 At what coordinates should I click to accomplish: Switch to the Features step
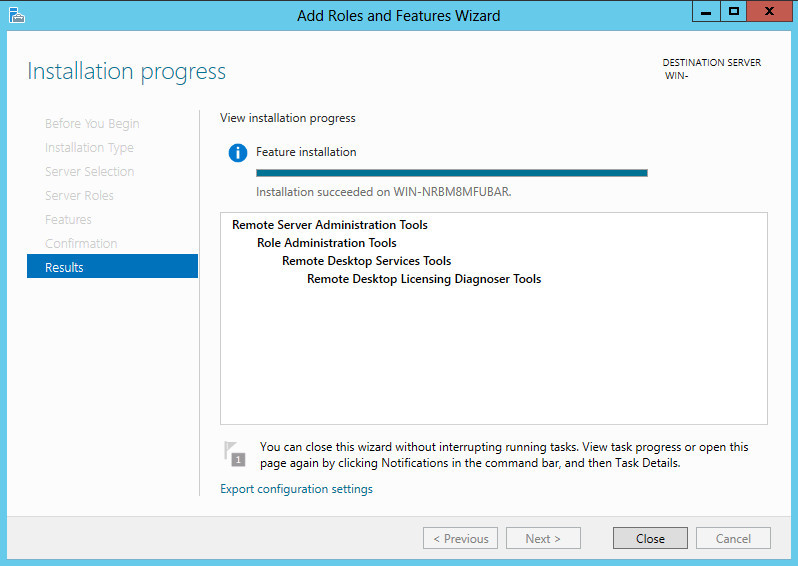[x=68, y=219]
